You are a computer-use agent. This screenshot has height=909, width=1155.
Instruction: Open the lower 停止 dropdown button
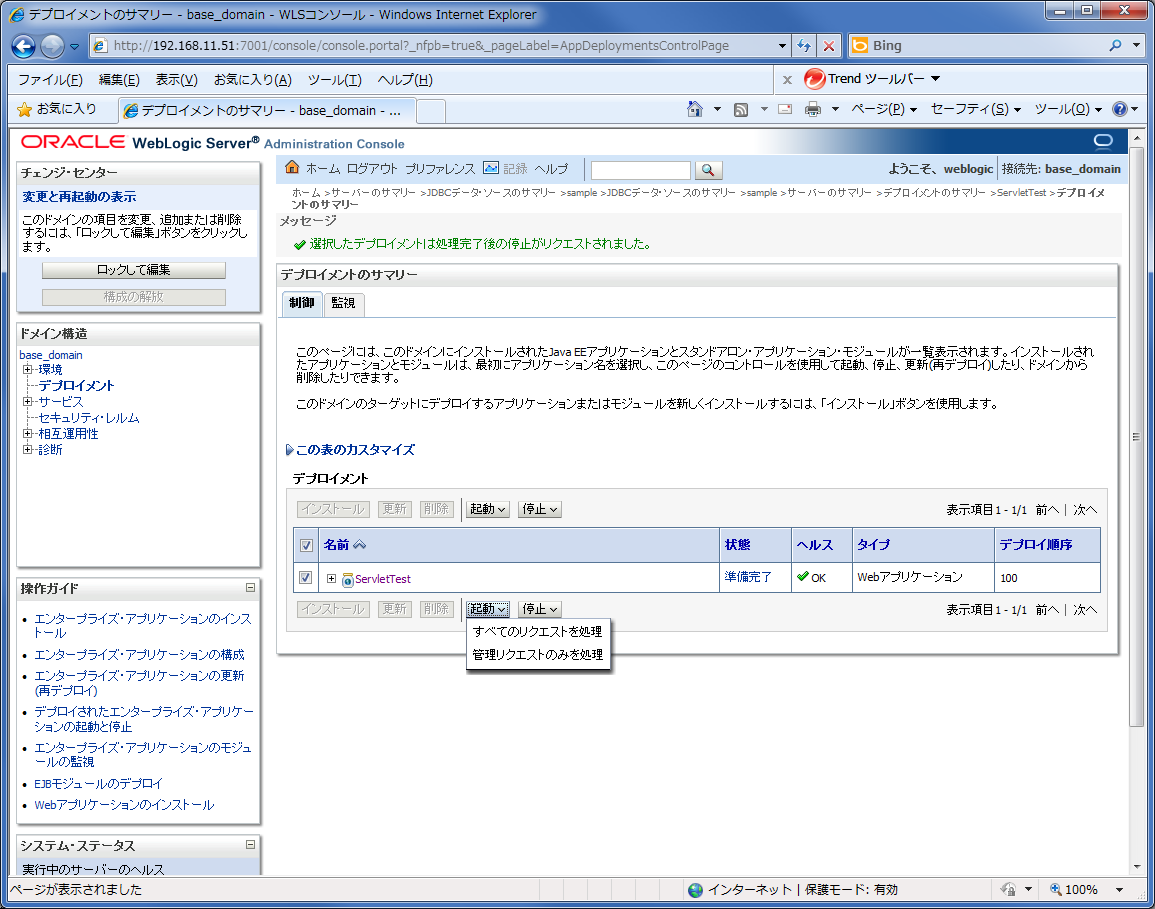coord(540,609)
